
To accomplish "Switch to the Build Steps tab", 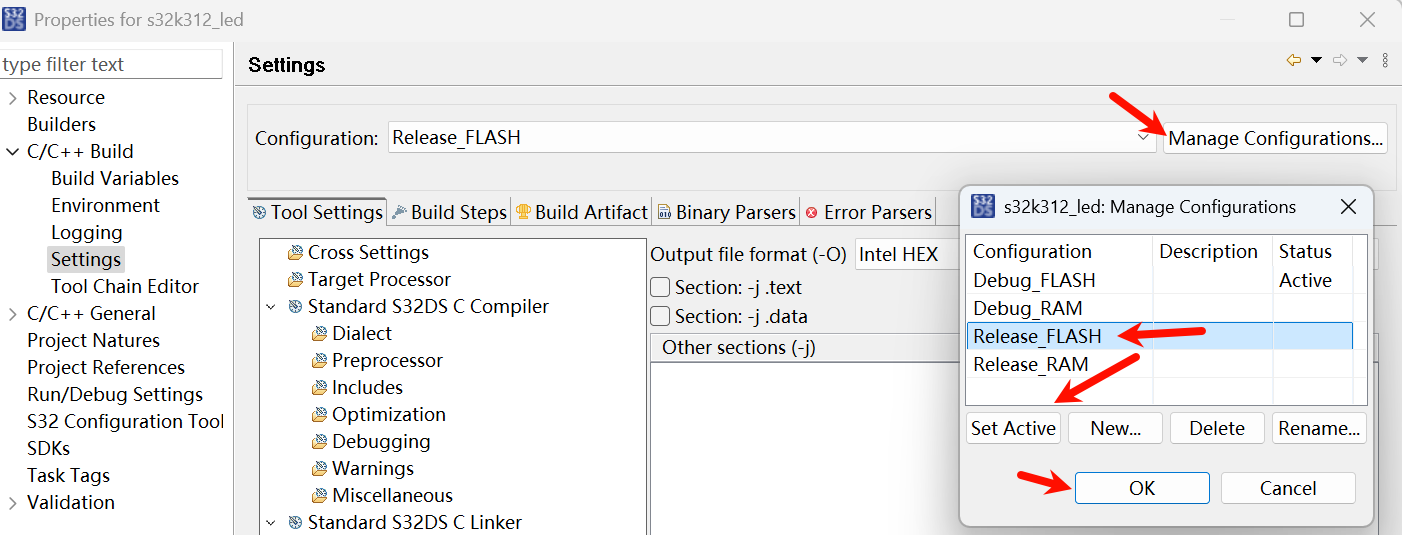I will tap(449, 212).
